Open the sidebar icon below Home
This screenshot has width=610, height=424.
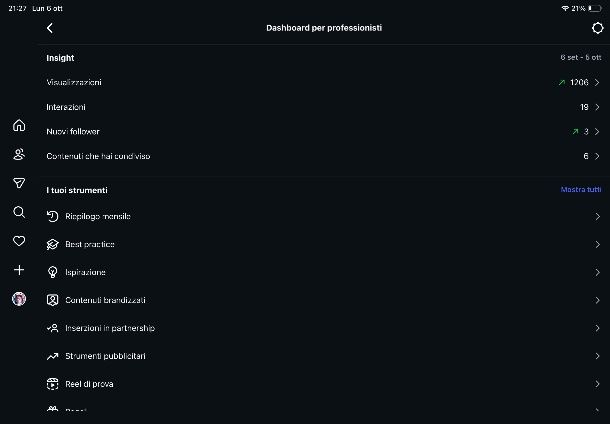pyautogui.click(x=19, y=155)
